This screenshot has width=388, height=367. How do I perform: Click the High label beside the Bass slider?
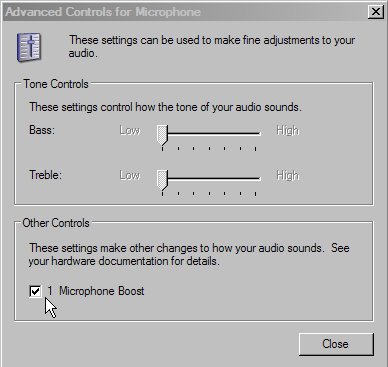[x=288, y=131]
